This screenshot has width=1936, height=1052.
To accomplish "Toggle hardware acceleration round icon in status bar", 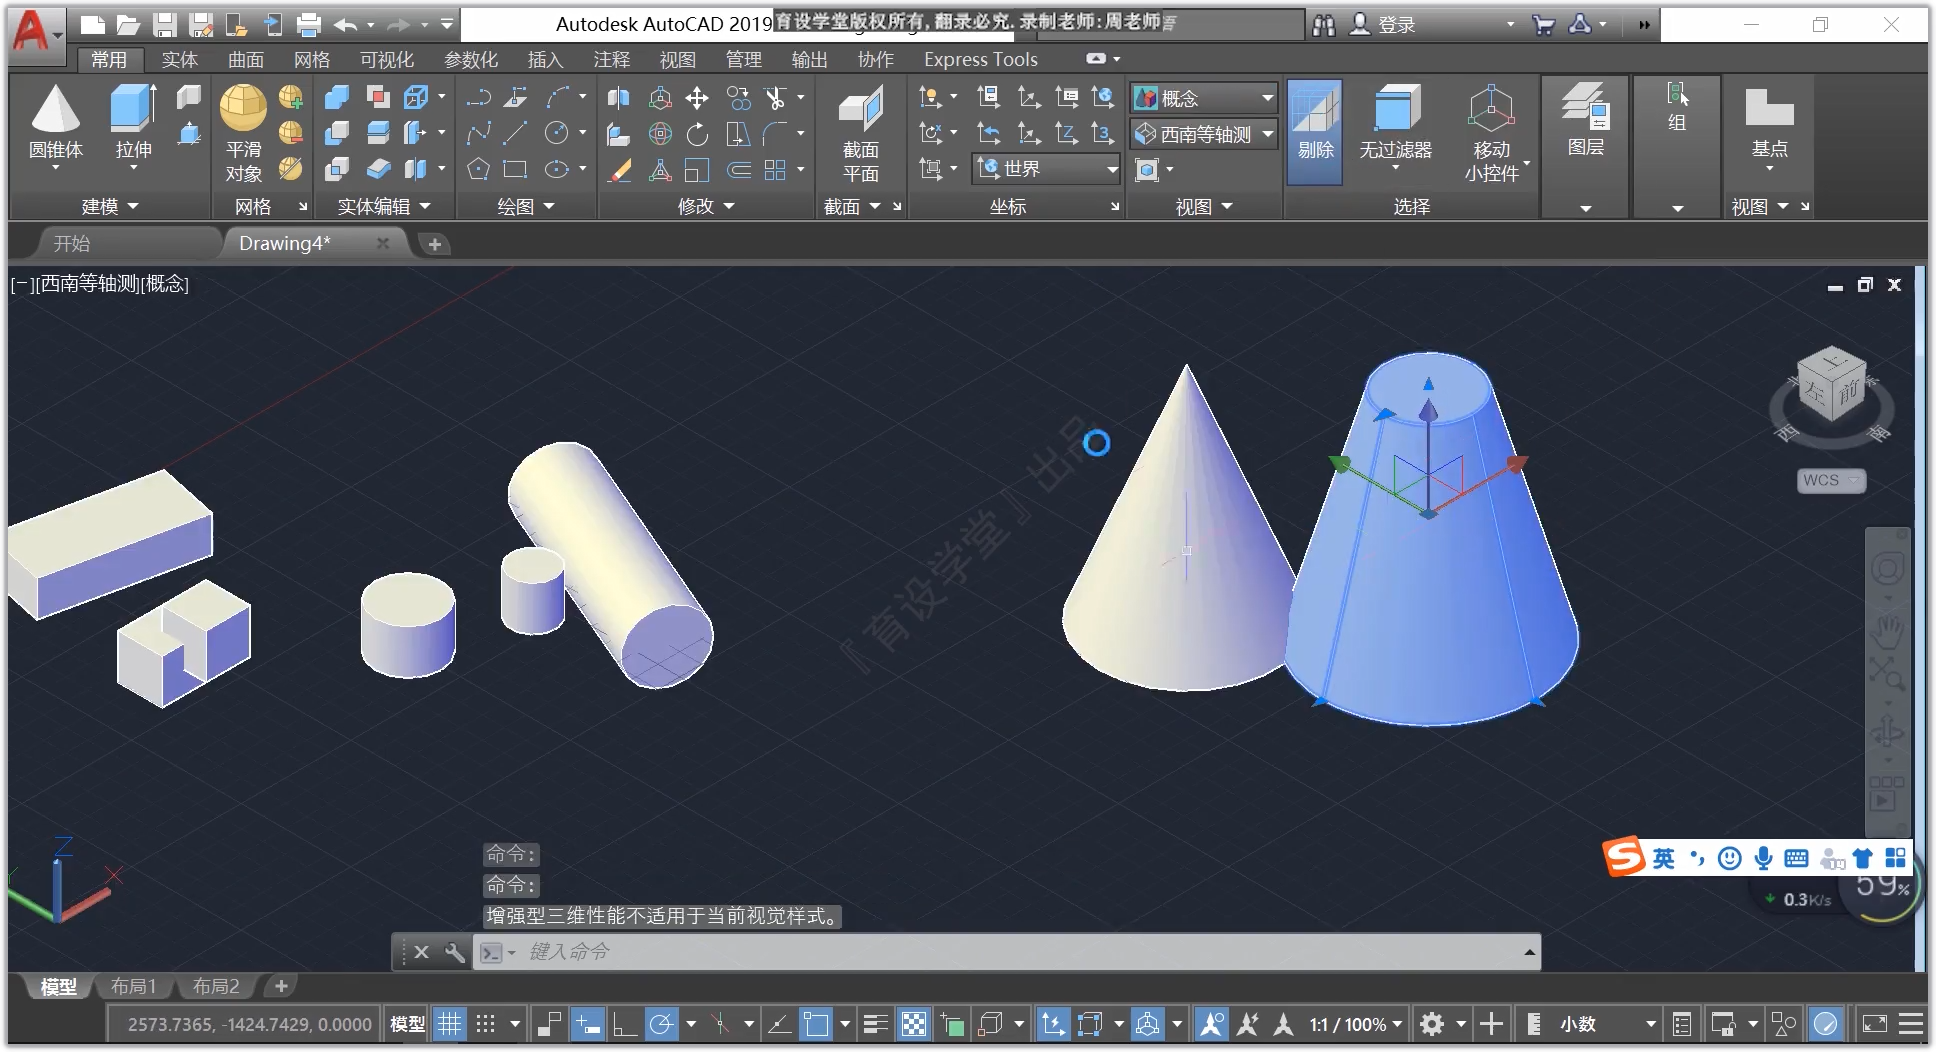I will [x=1826, y=1024].
